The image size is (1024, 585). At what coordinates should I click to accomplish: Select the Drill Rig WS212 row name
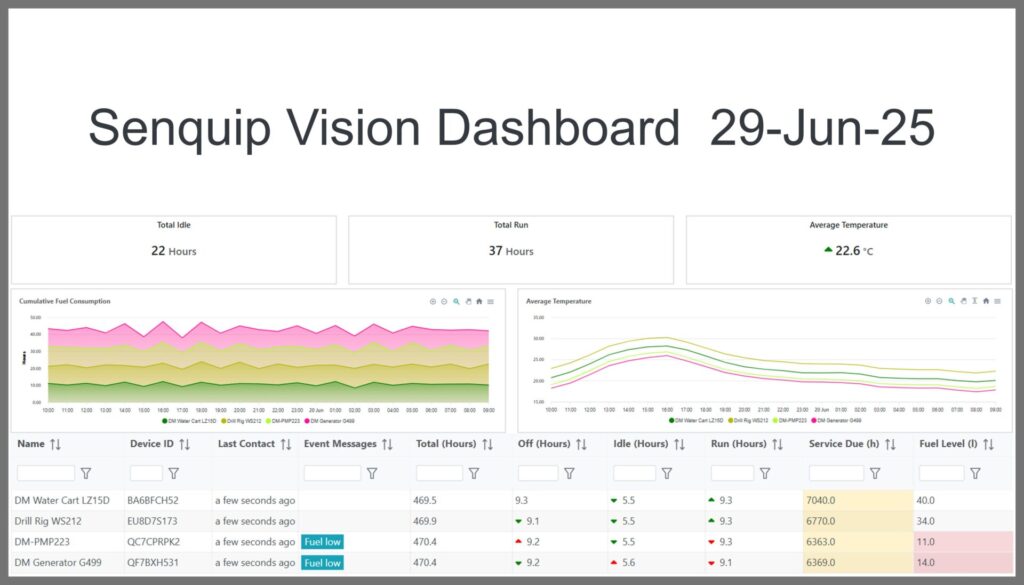tap(48, 522)
